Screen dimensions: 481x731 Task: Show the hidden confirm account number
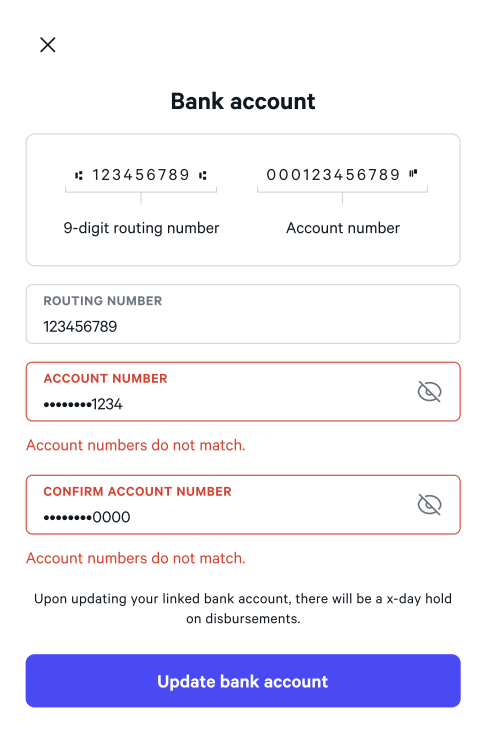pos(429,504)
